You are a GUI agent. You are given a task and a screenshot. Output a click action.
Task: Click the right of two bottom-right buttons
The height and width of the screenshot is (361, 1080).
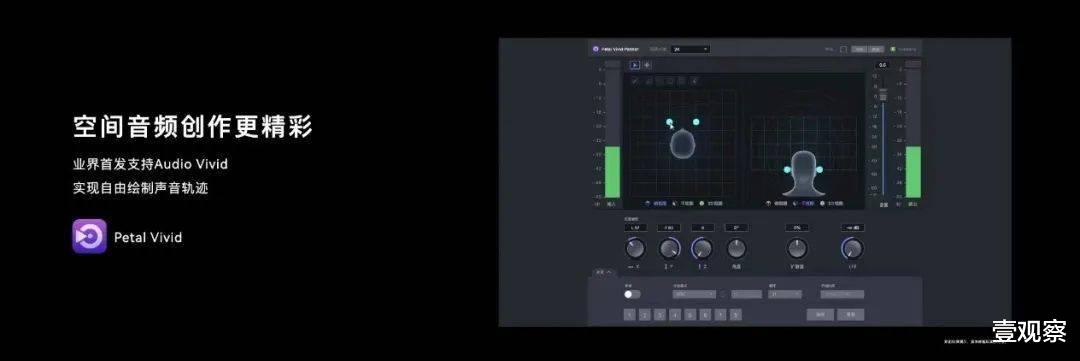point(851,314)
